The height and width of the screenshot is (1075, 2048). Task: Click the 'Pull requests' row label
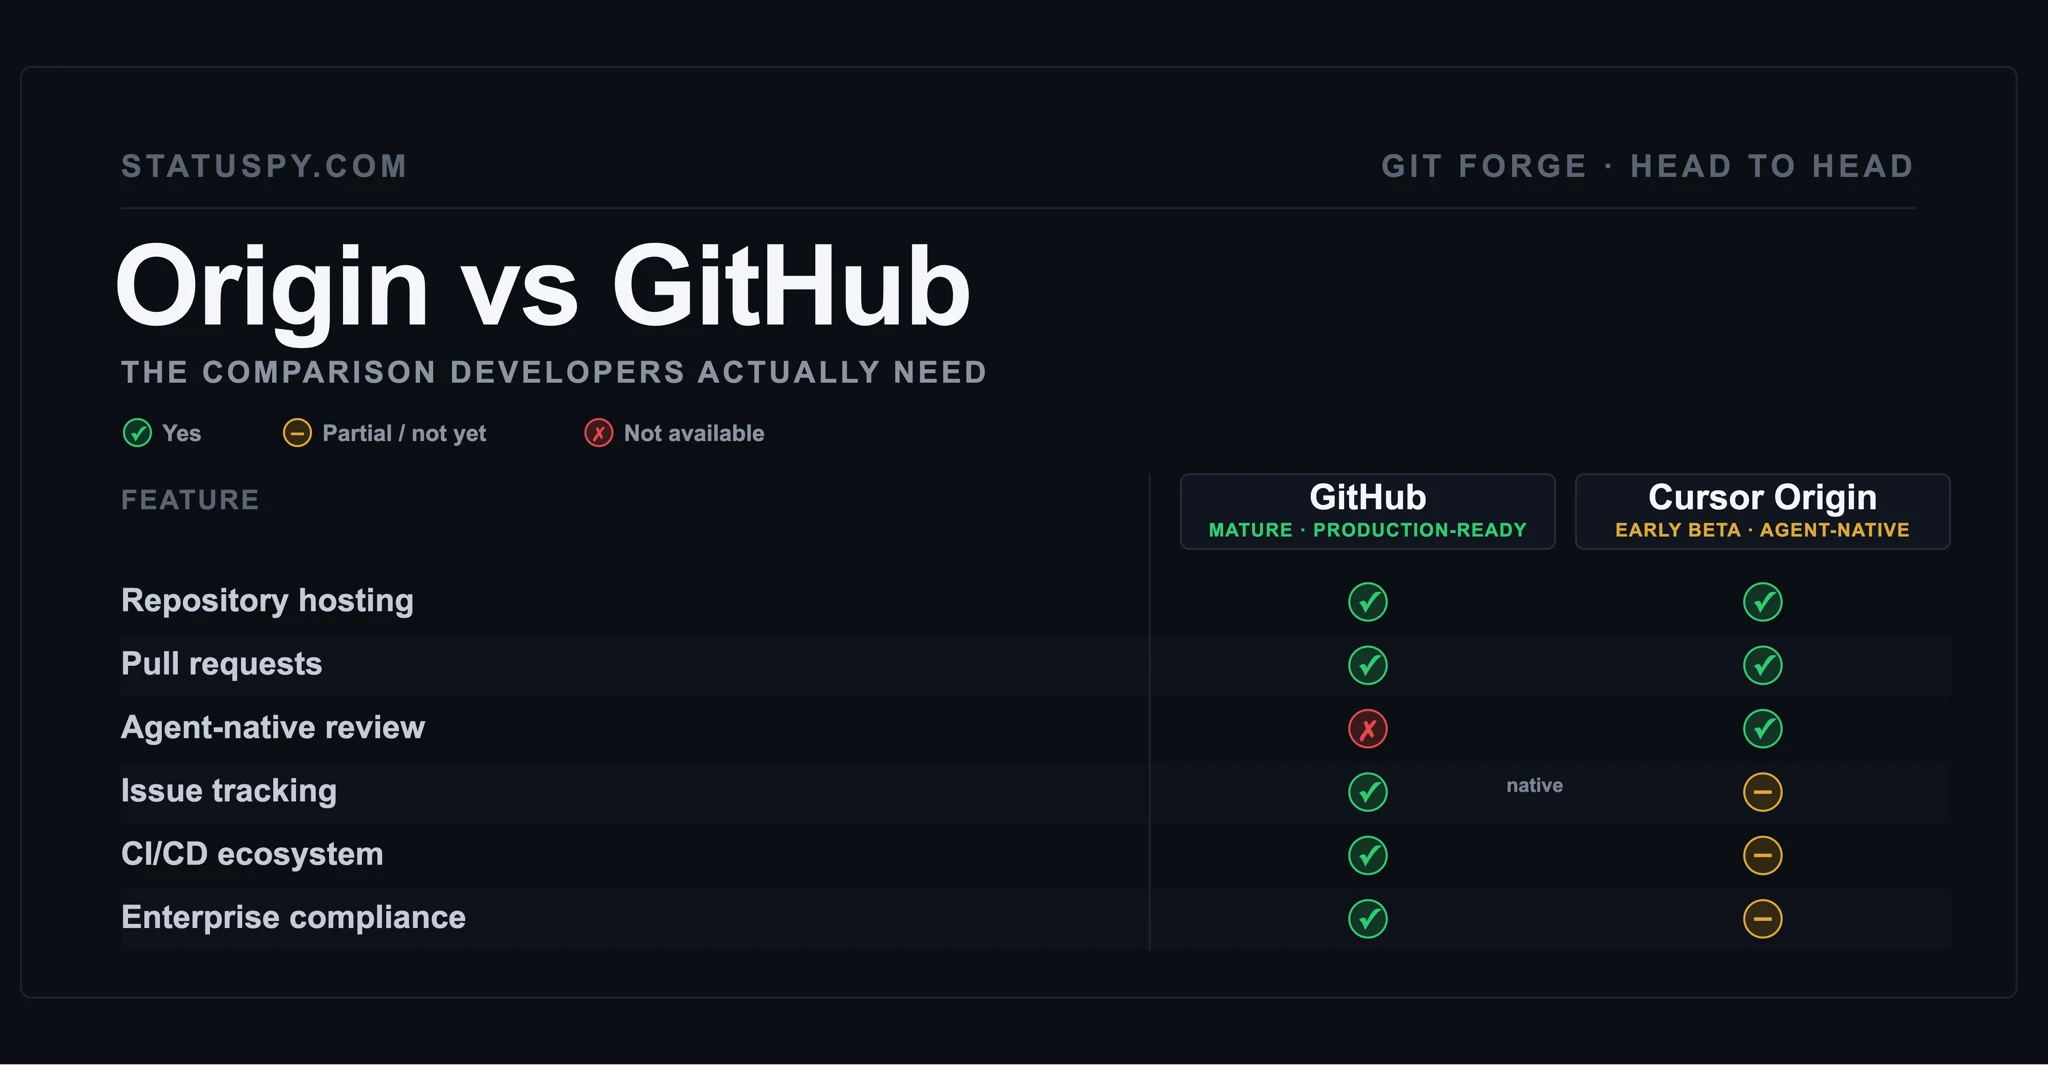tap(221, 664)
